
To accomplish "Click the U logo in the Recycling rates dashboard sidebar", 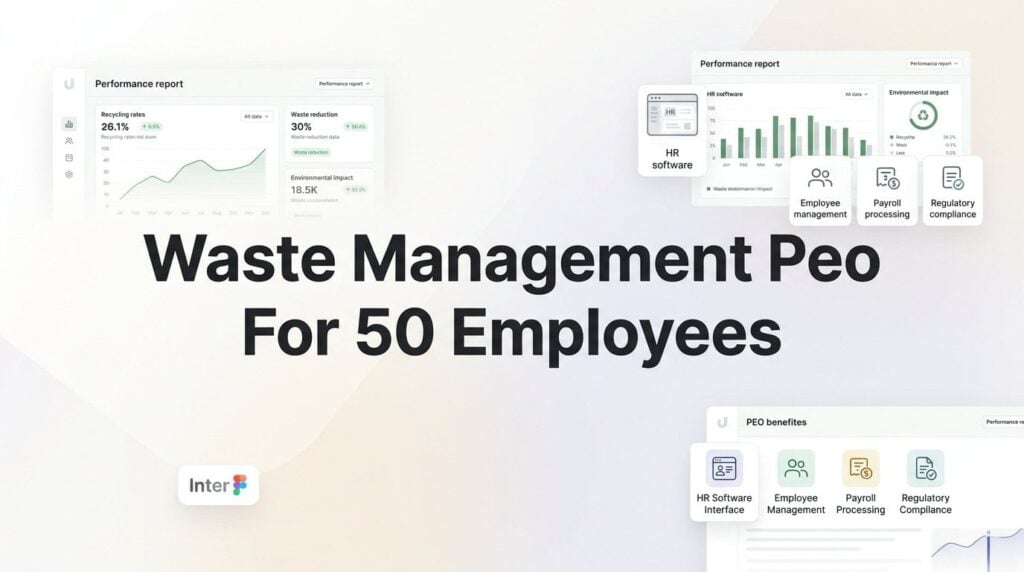I will click(69, 84).
